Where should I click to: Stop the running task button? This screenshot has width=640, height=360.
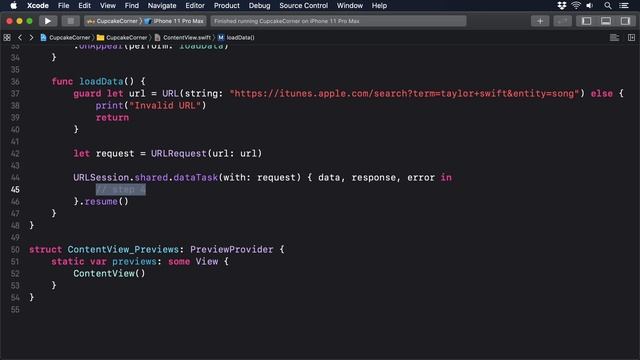(71, 21)
